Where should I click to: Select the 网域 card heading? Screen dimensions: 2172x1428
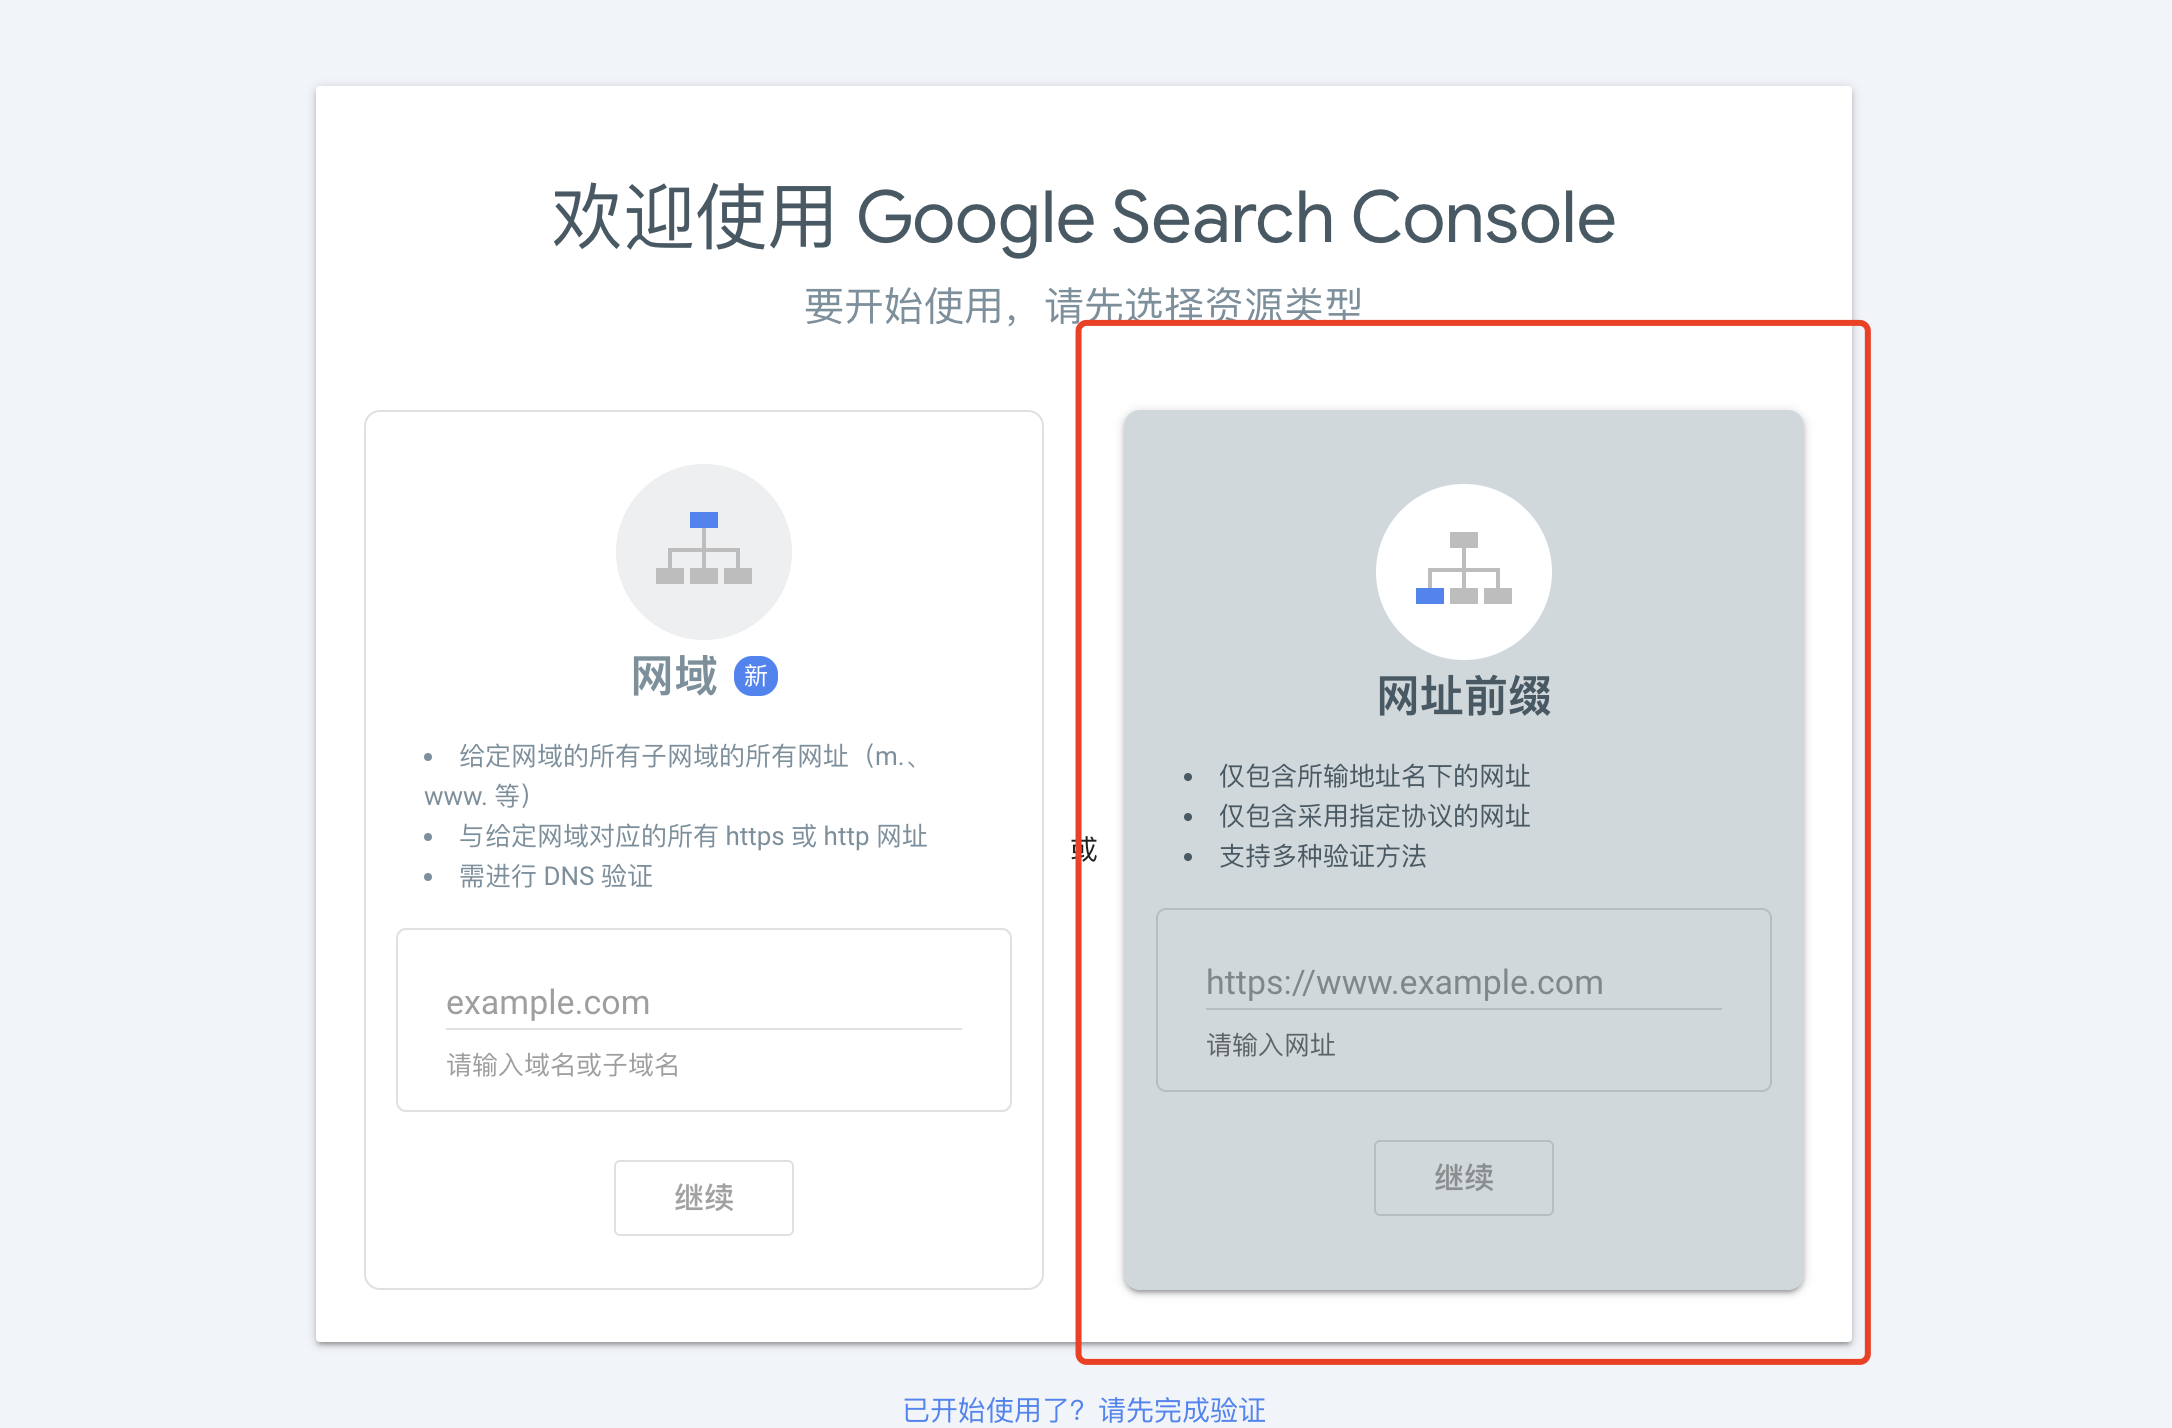tap(675, 677)
